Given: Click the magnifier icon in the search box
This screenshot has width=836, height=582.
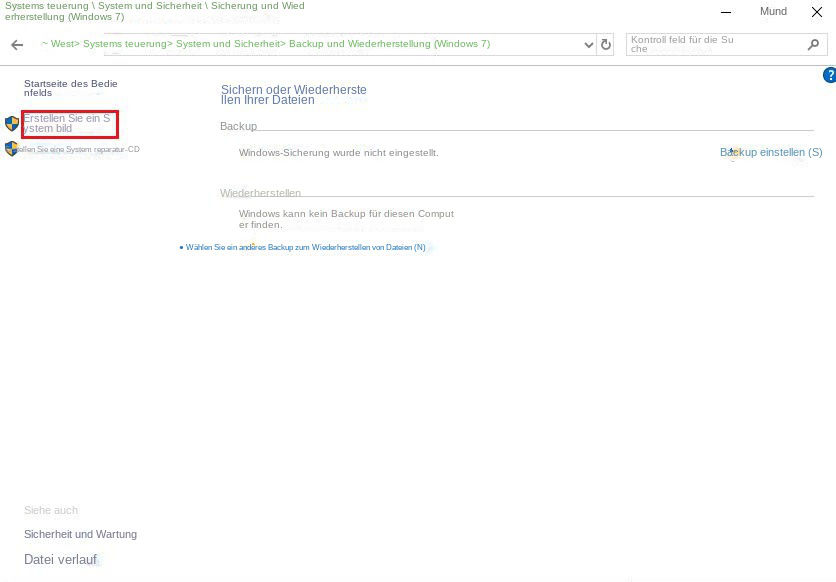Looking at the screenshot, I should [813, 45].
